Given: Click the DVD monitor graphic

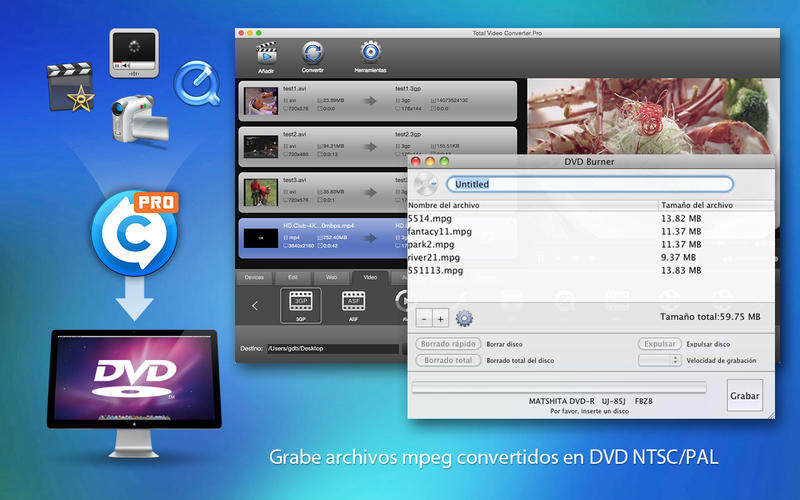Looking at the screenshot, I should [134, 393].
